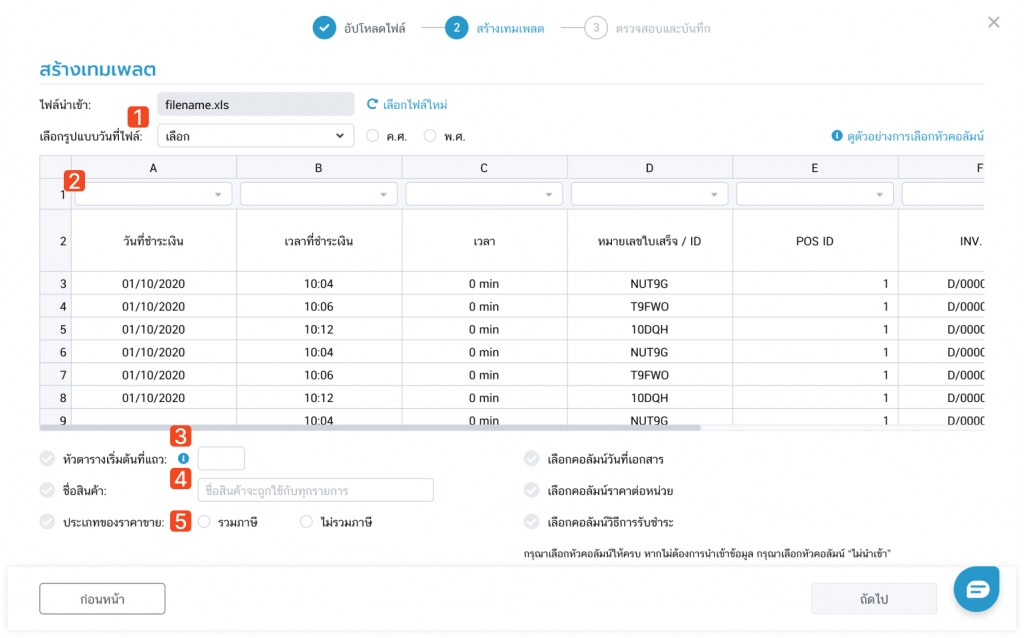The image size is (1024, 638).
Task: Click check icon beside document date column
Action: pyautogui.click(x=531, y=460)
